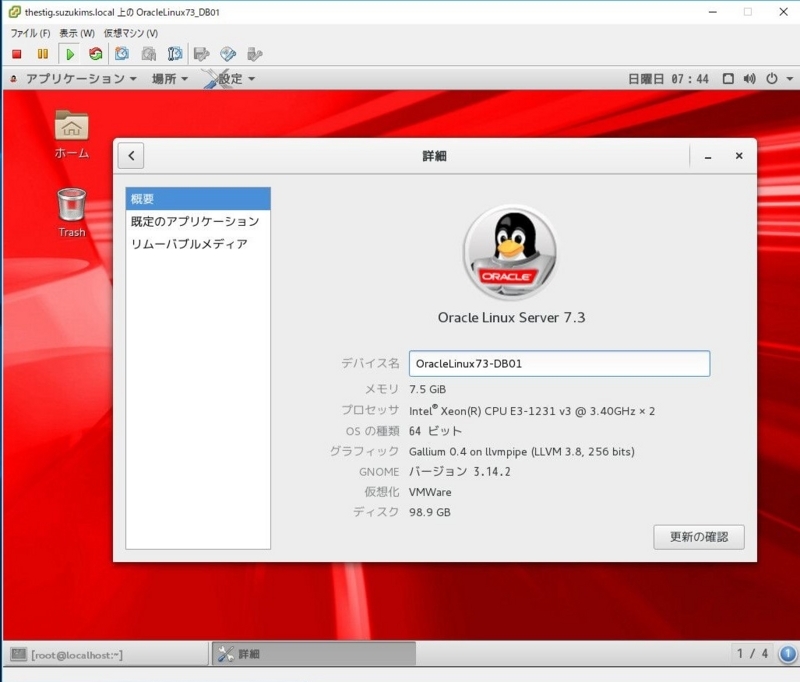Click the Gallium 0.4 graphics text
Image resolution: width=800 pixels, height=682 pixels.
click(x=521, y=451)
